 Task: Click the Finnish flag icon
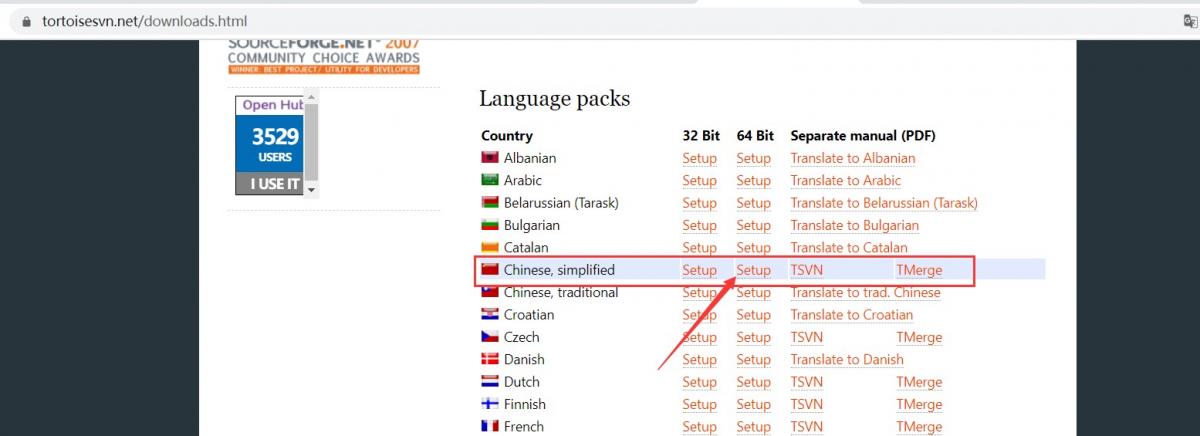click(490, 404)
